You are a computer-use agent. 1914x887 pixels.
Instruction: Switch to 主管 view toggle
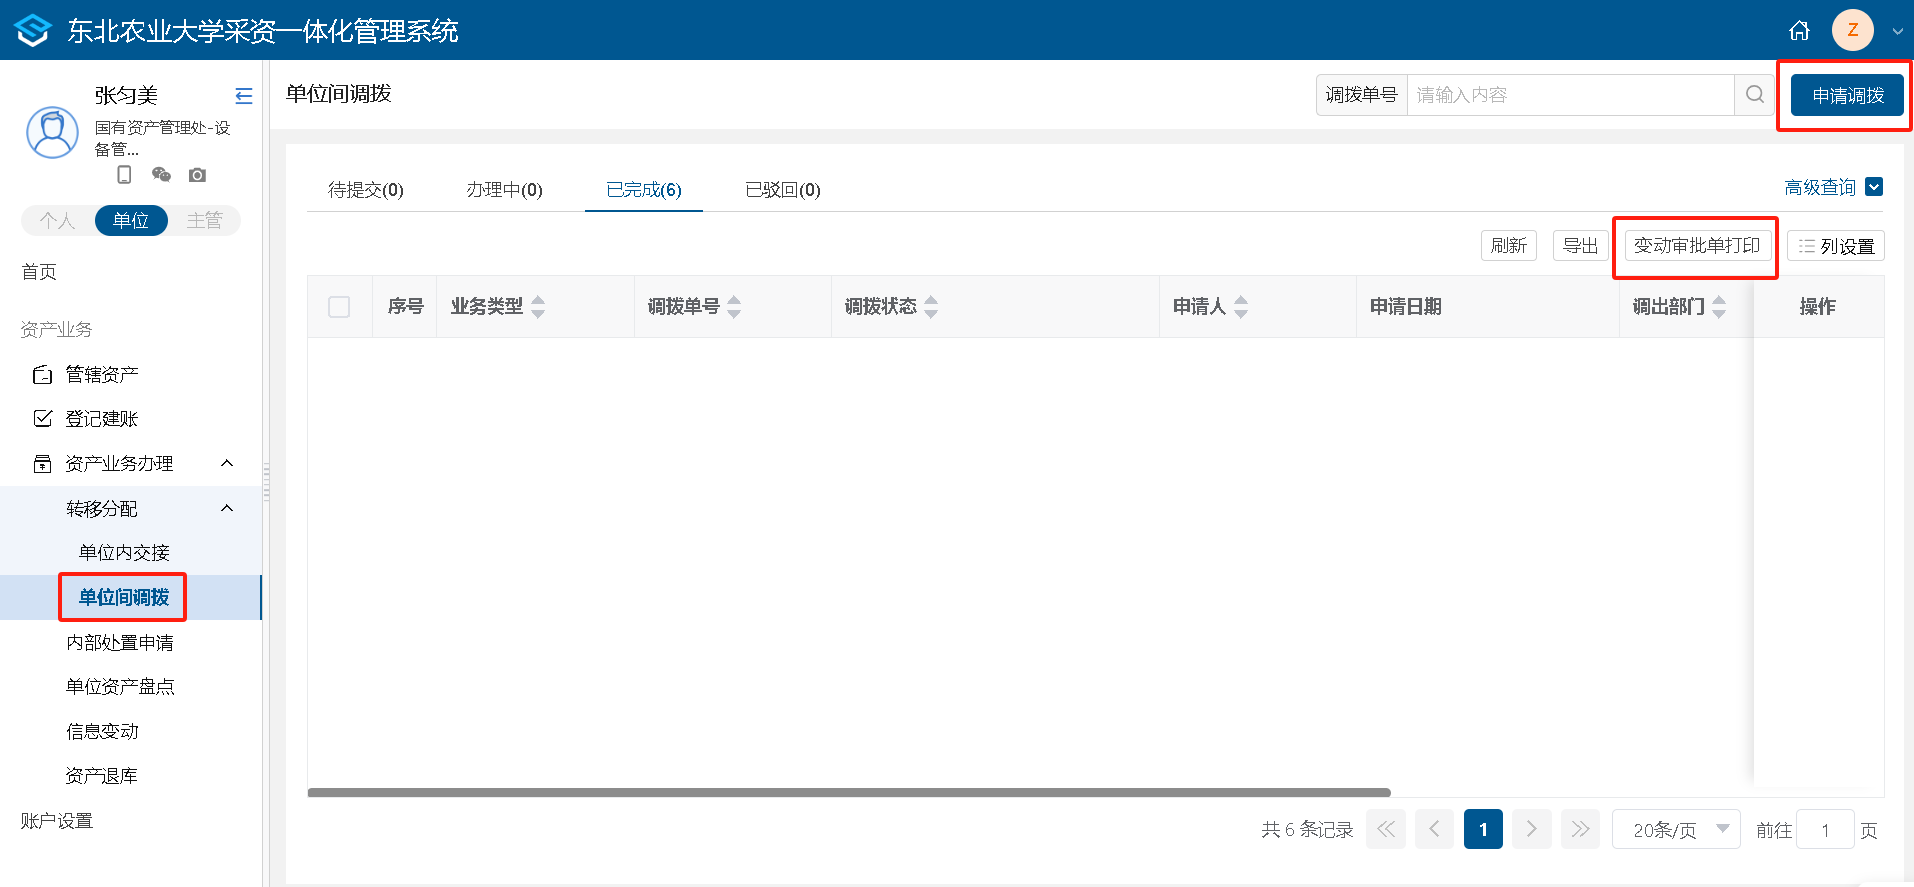[x=204, y=221]
